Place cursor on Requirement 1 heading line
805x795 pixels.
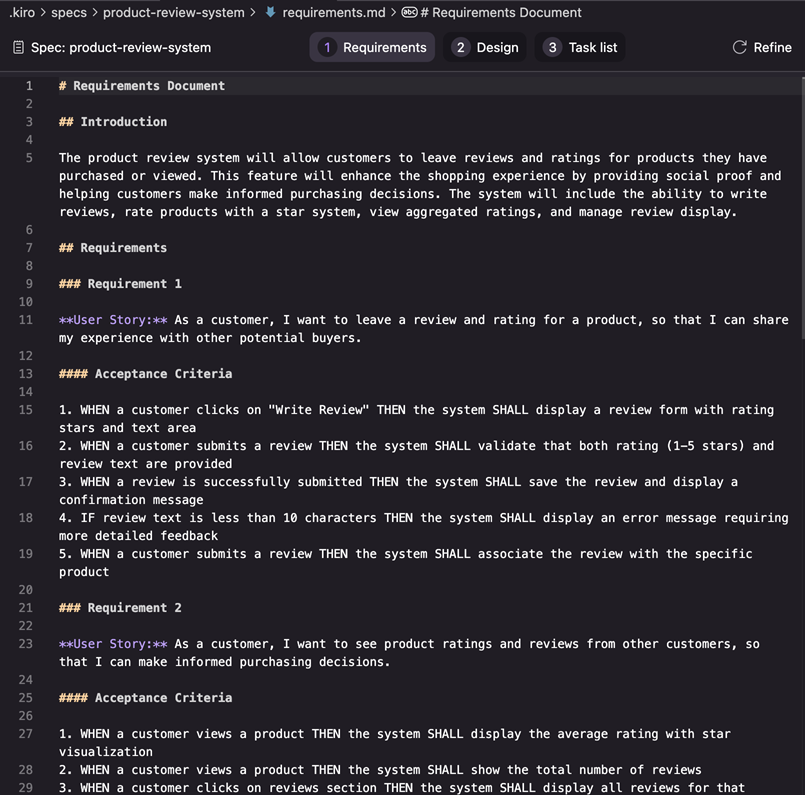(134, 284)
